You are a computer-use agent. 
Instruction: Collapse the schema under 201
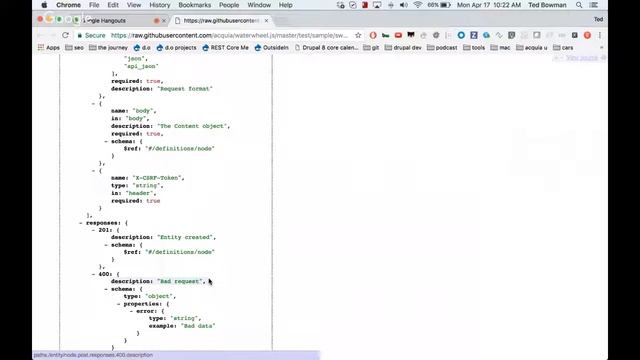(x=106, y=245)
